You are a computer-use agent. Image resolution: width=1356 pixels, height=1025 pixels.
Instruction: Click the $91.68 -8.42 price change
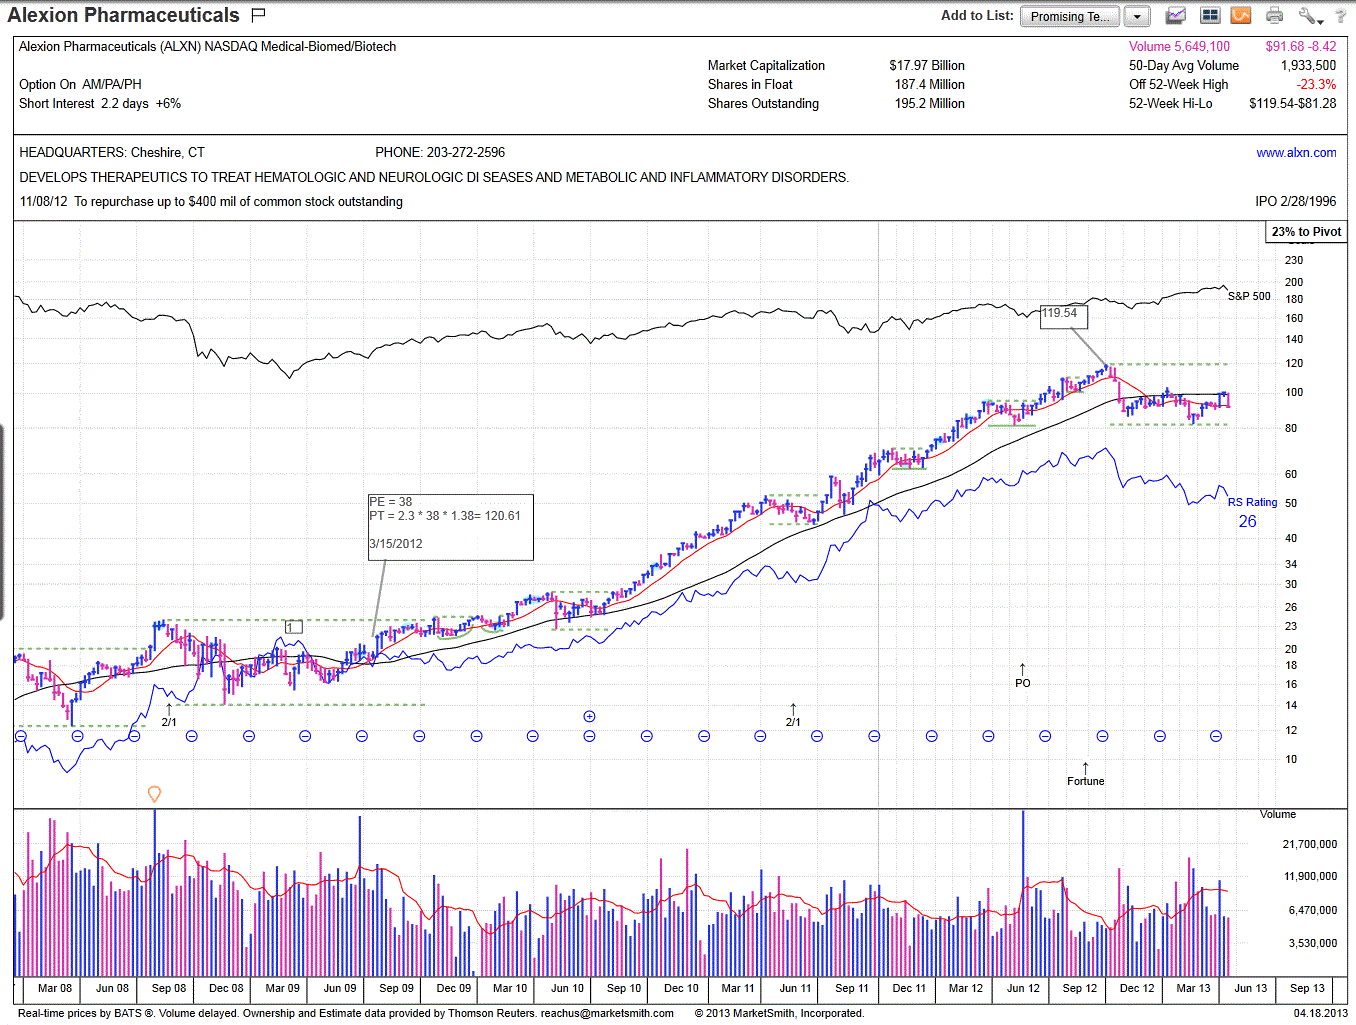[1300, 47]
